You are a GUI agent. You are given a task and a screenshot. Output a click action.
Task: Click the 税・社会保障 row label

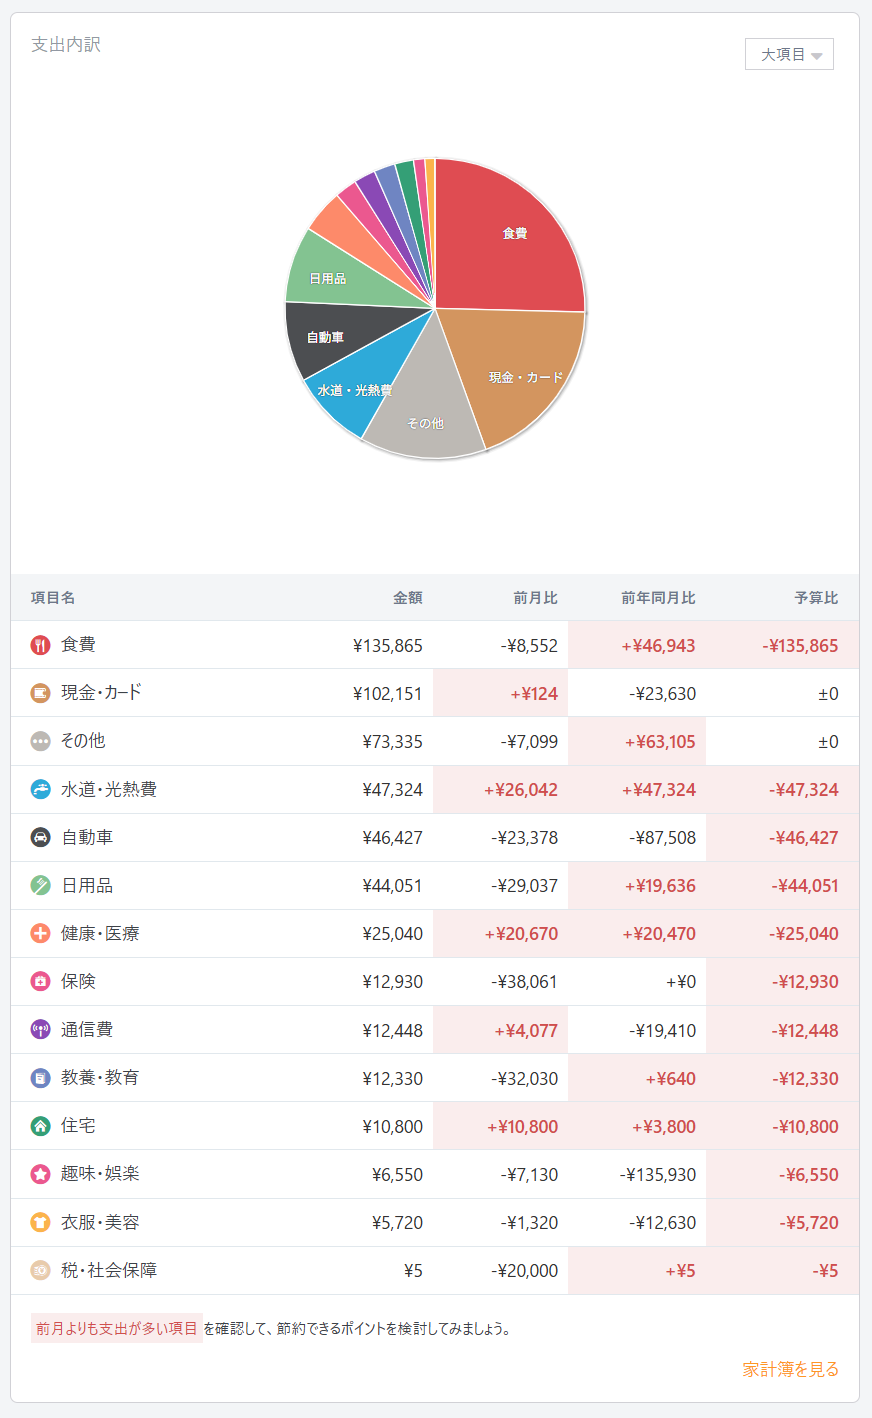108,1270
